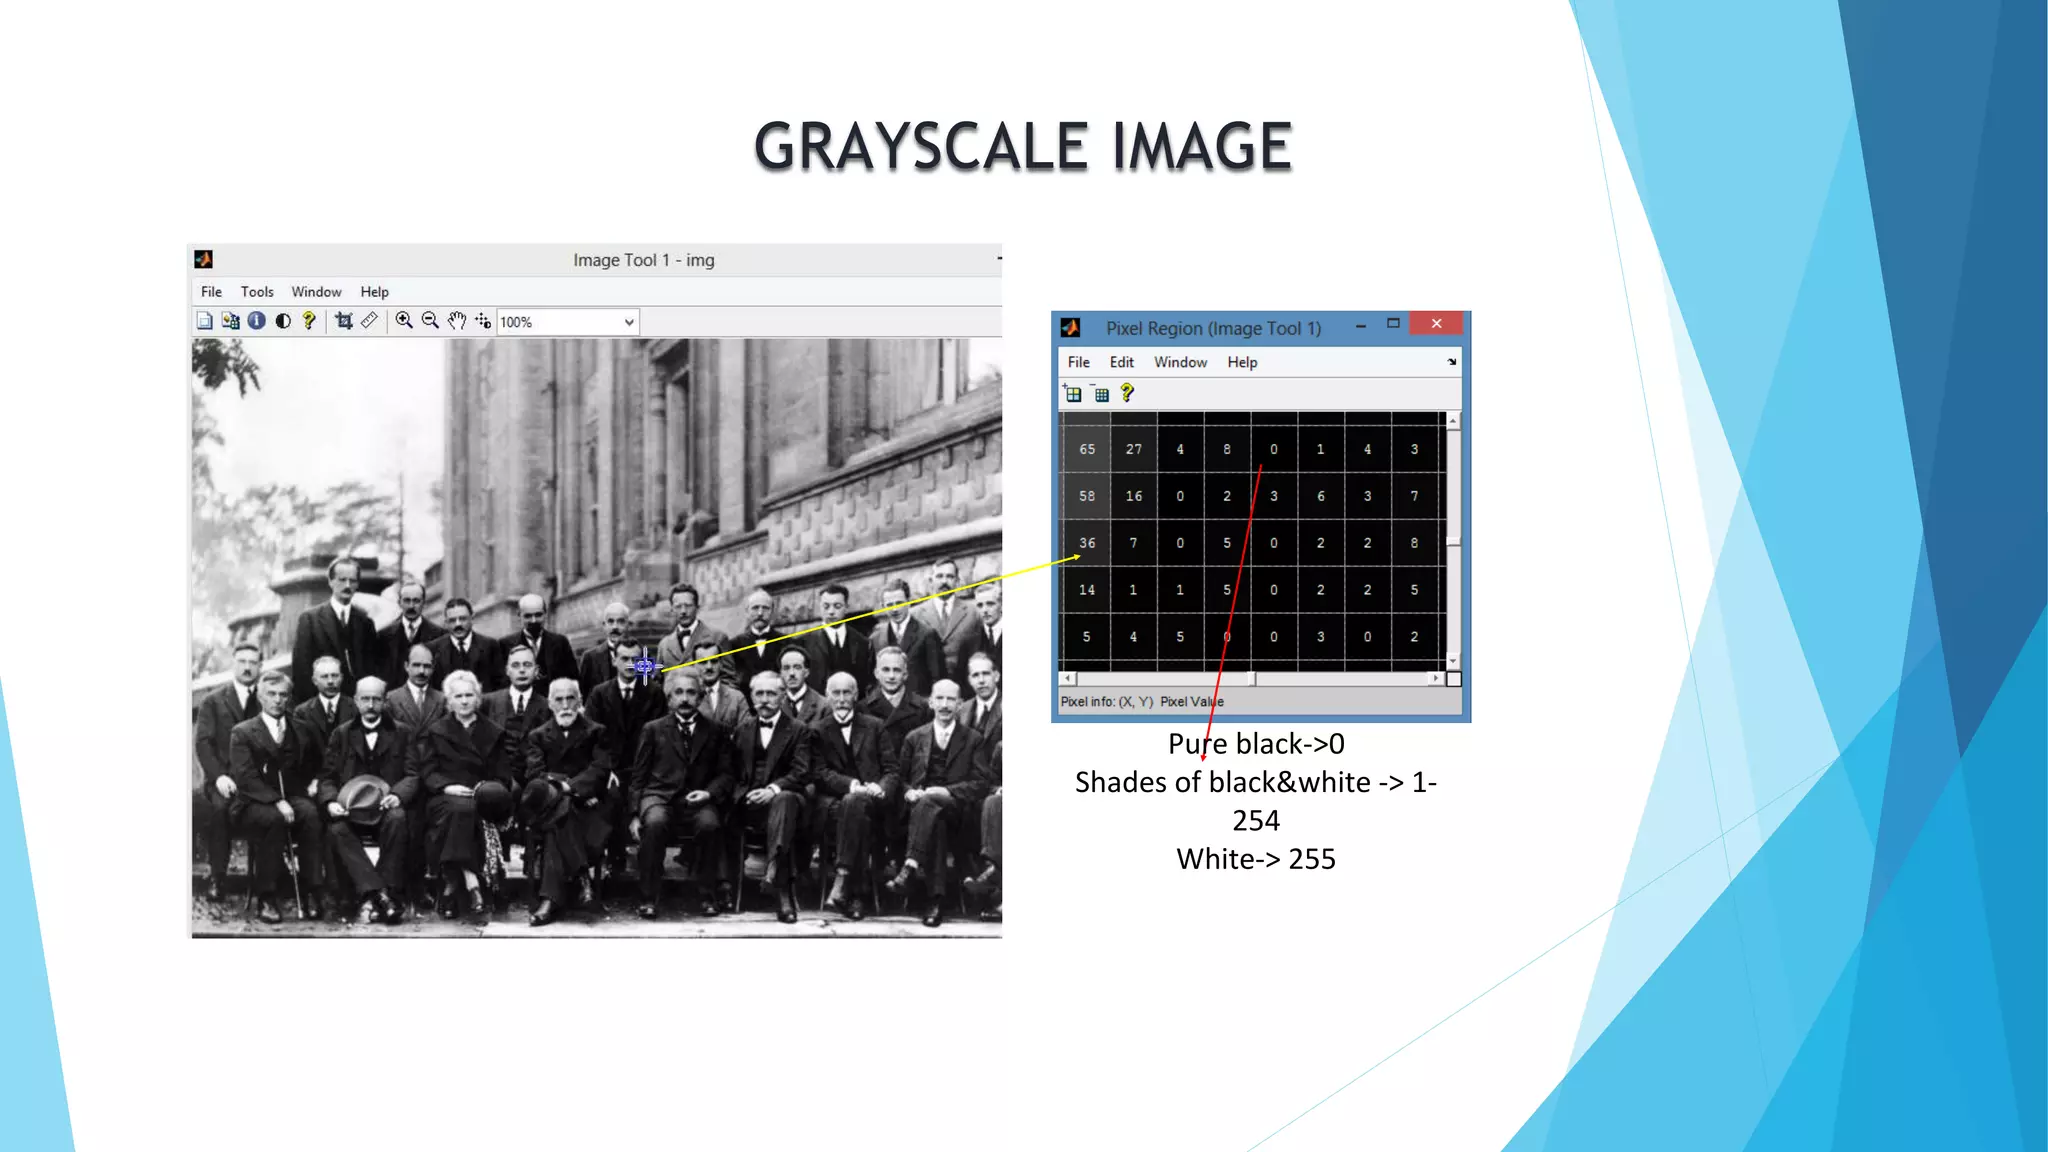The height and width of the screenshot is (1152, 2048).
Task: Close the Pixel Region window
Action: pyautogui.click(x=1436, y=323)
